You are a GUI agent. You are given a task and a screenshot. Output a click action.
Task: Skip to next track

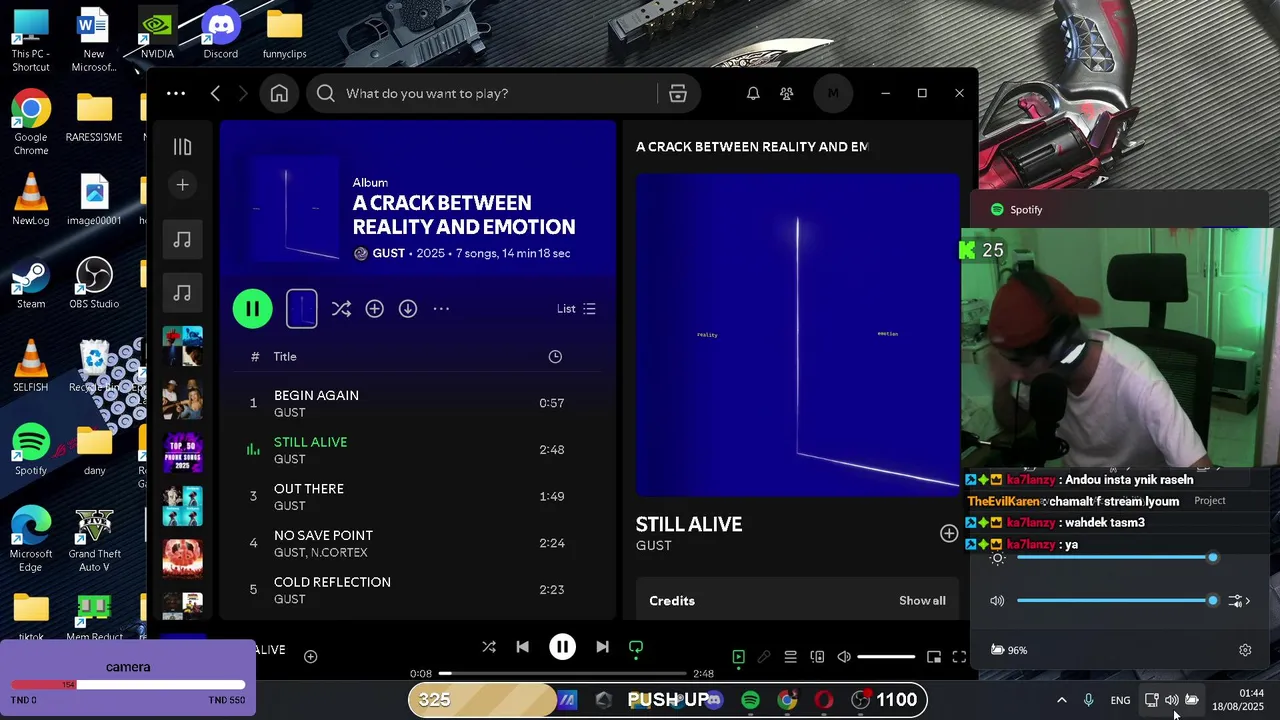602,647
